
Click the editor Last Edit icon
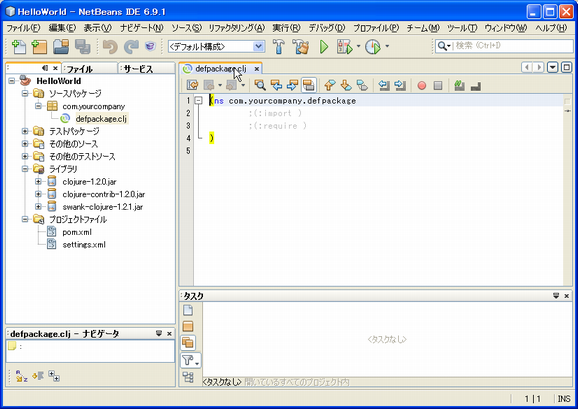coord(192,85)
